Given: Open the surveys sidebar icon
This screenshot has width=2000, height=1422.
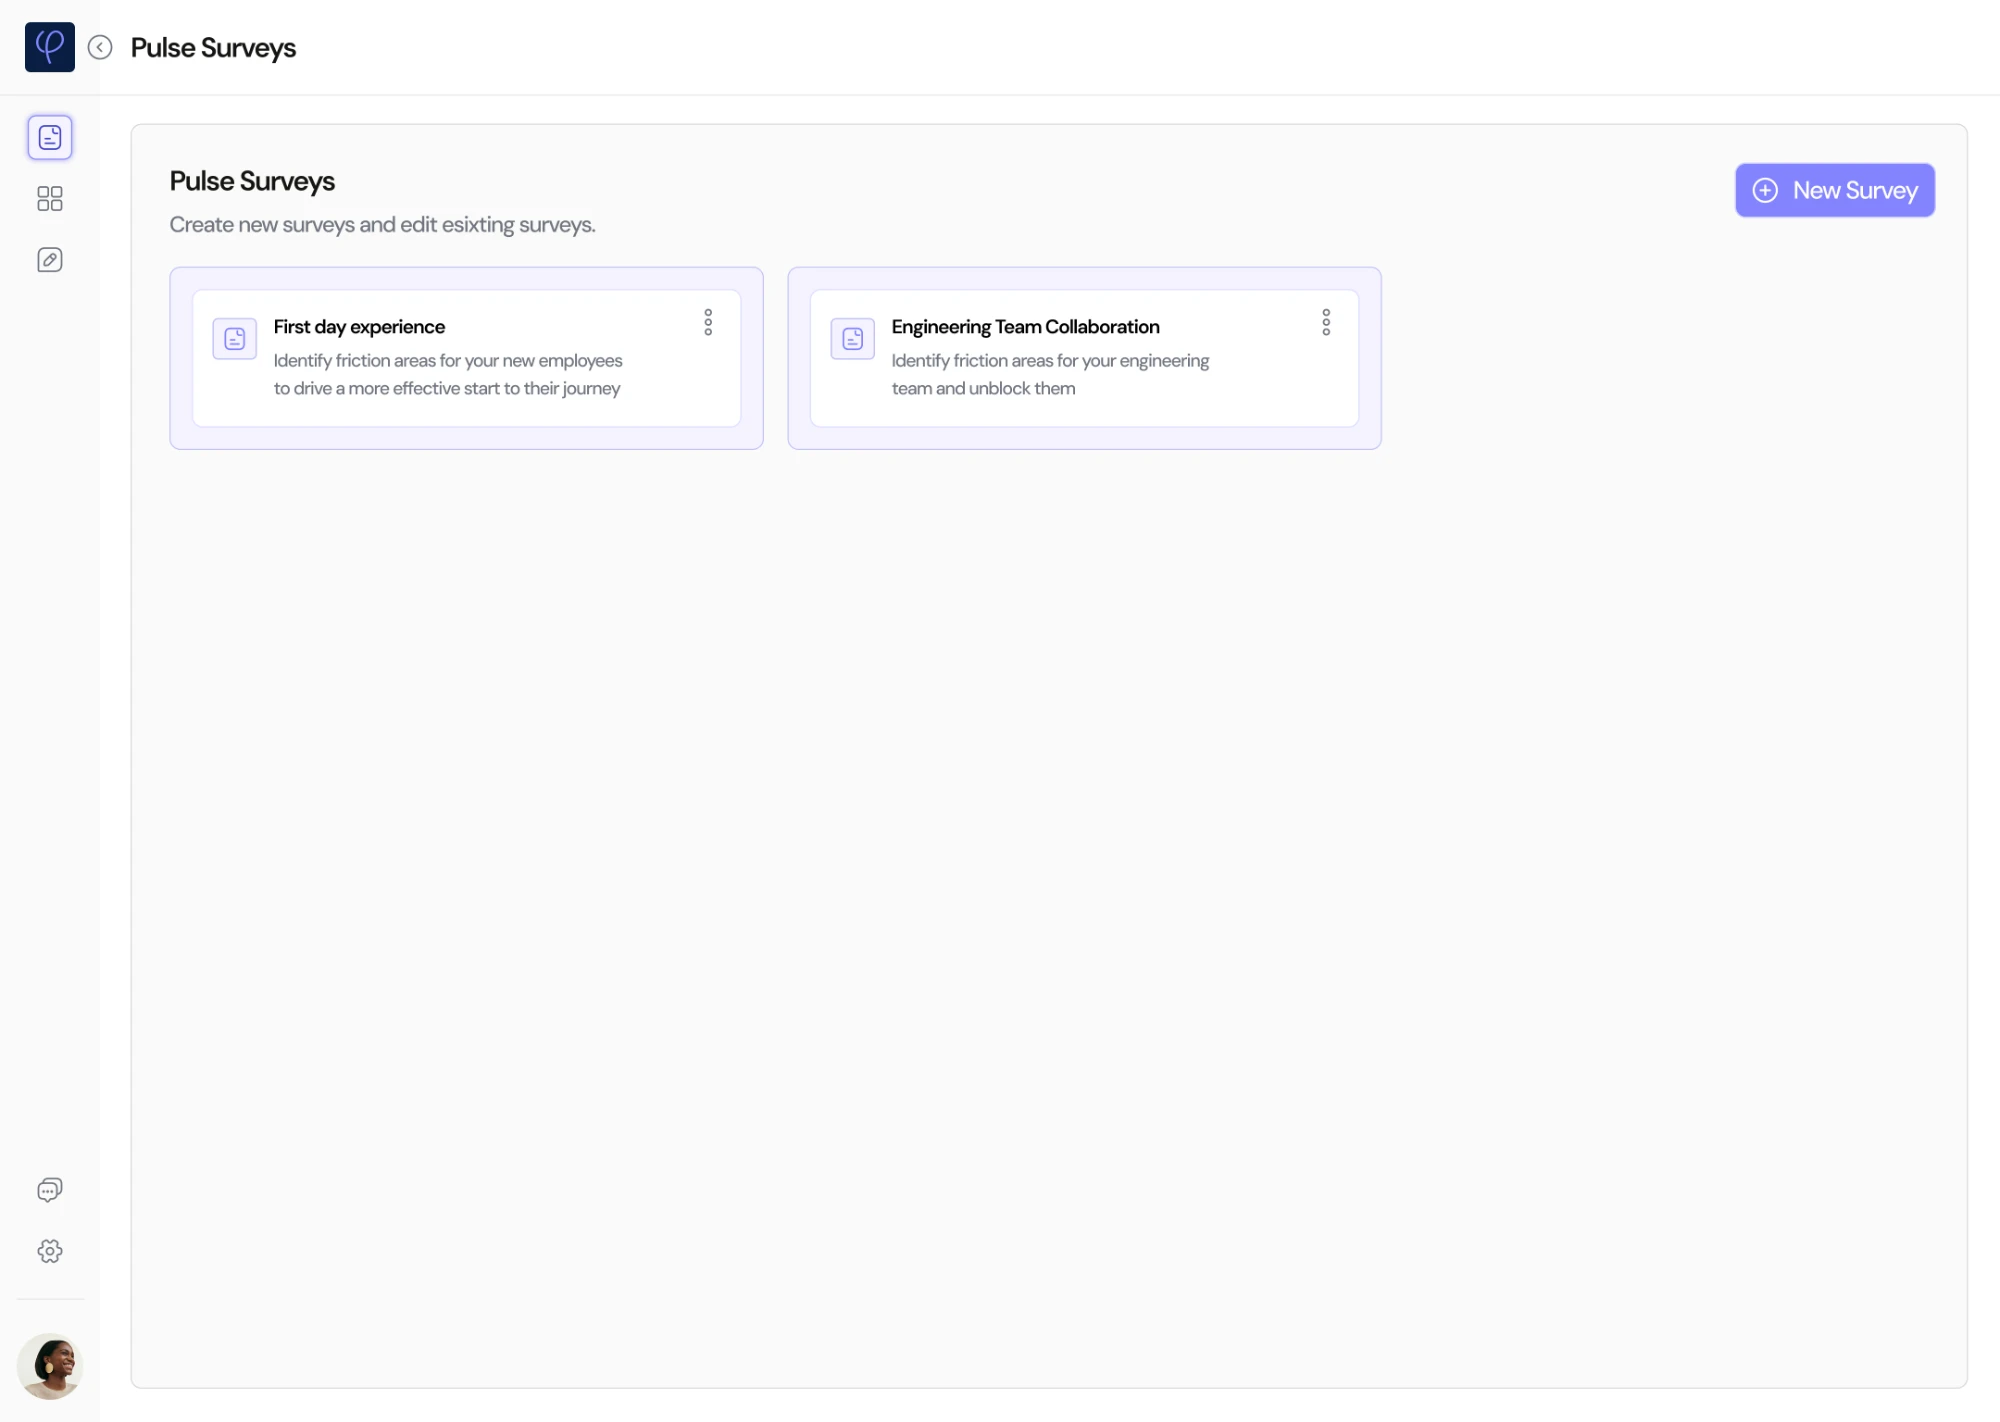Looking at the screenshot, I should 50,137.
